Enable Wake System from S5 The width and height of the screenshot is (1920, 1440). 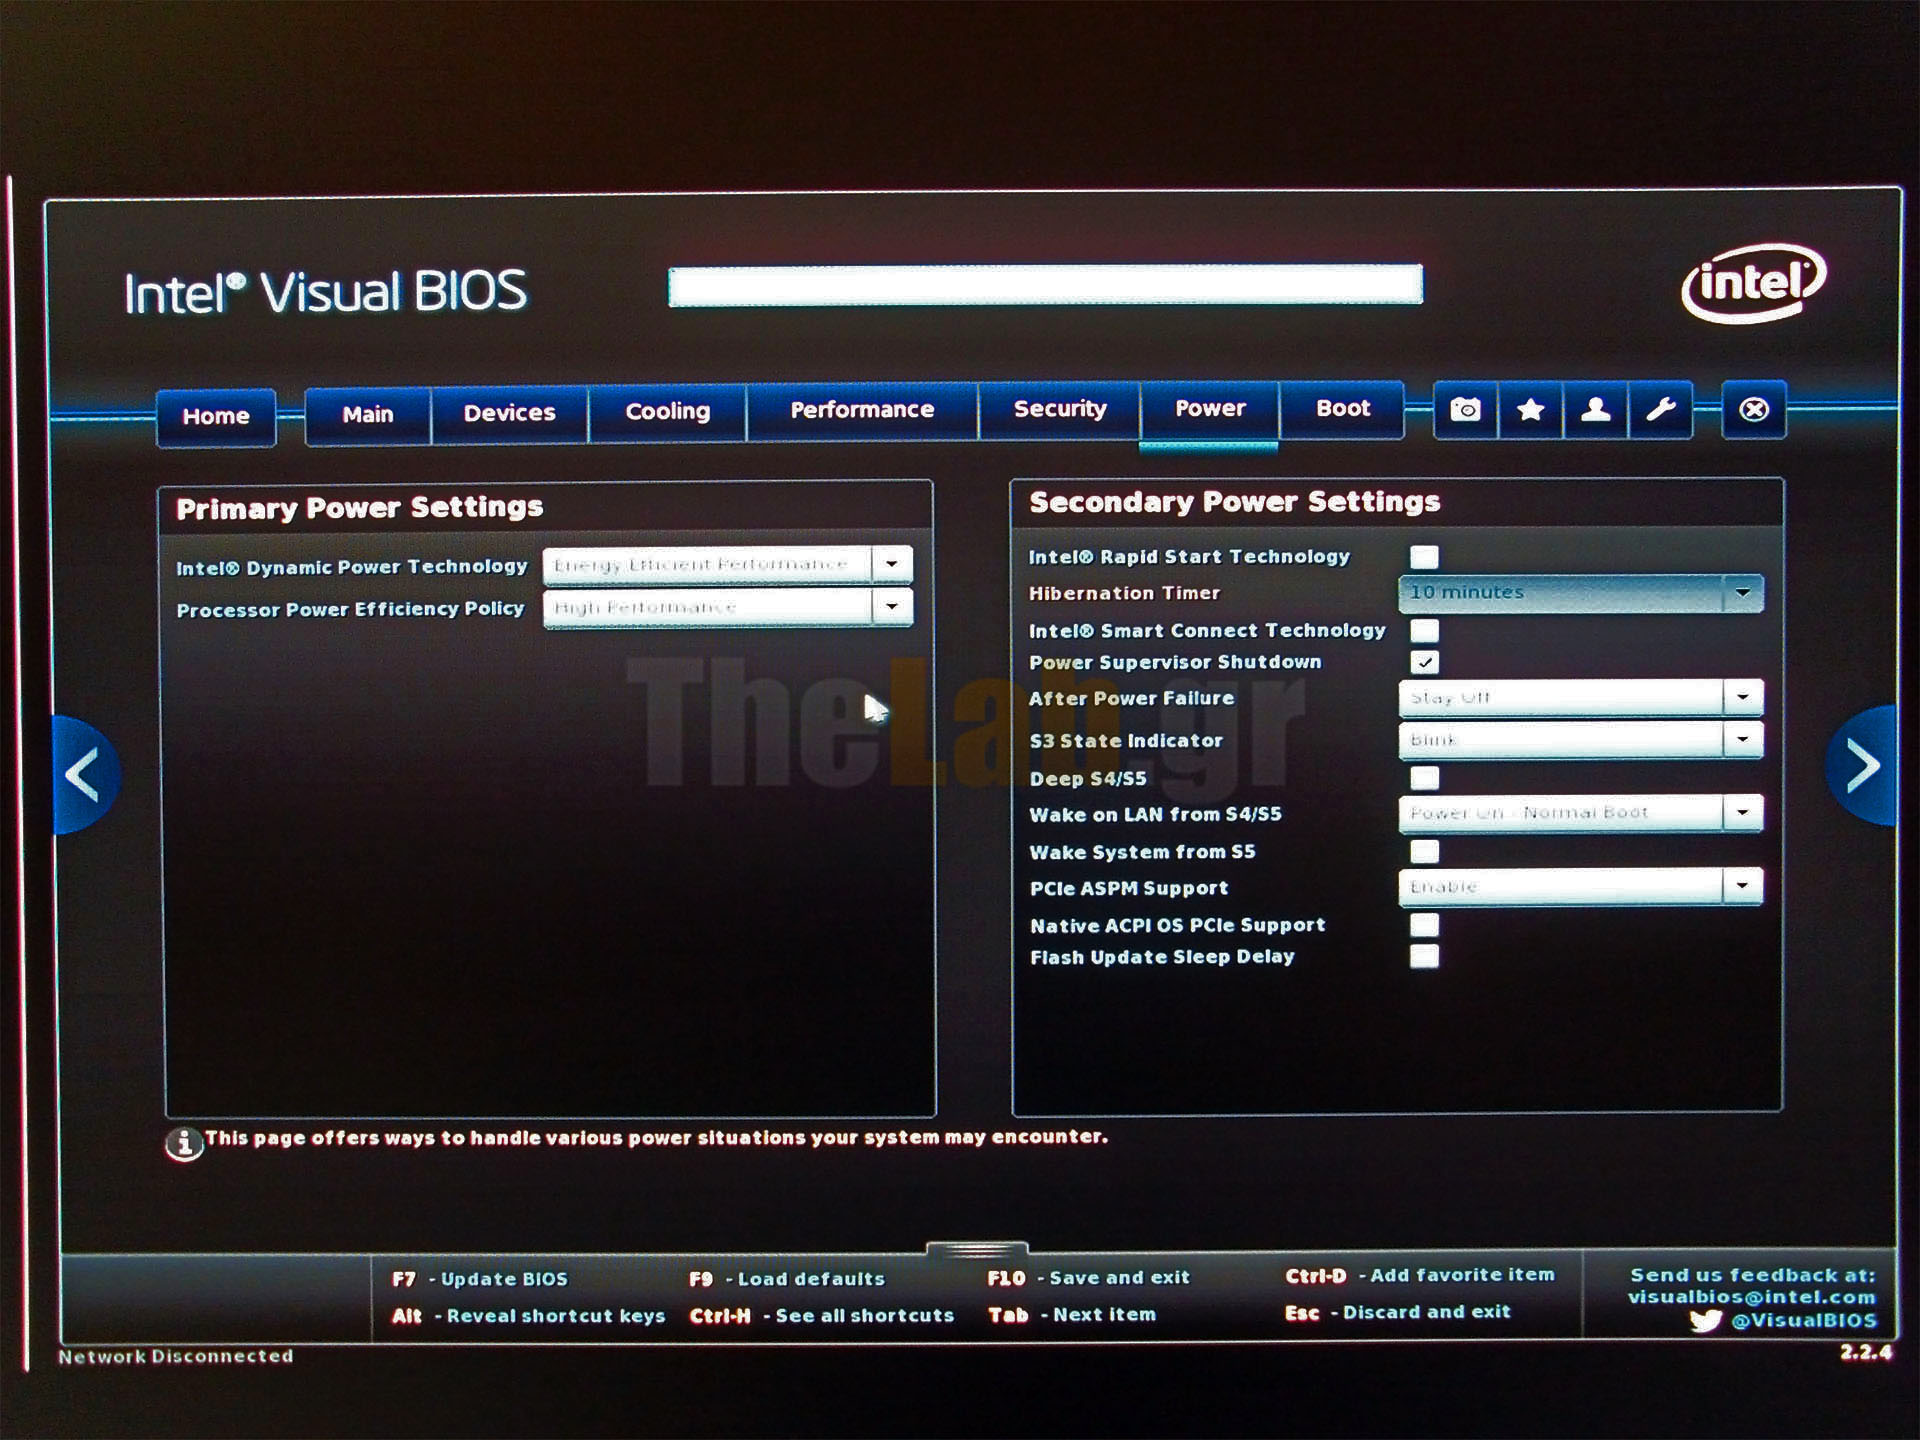[x=1424, y=852]
